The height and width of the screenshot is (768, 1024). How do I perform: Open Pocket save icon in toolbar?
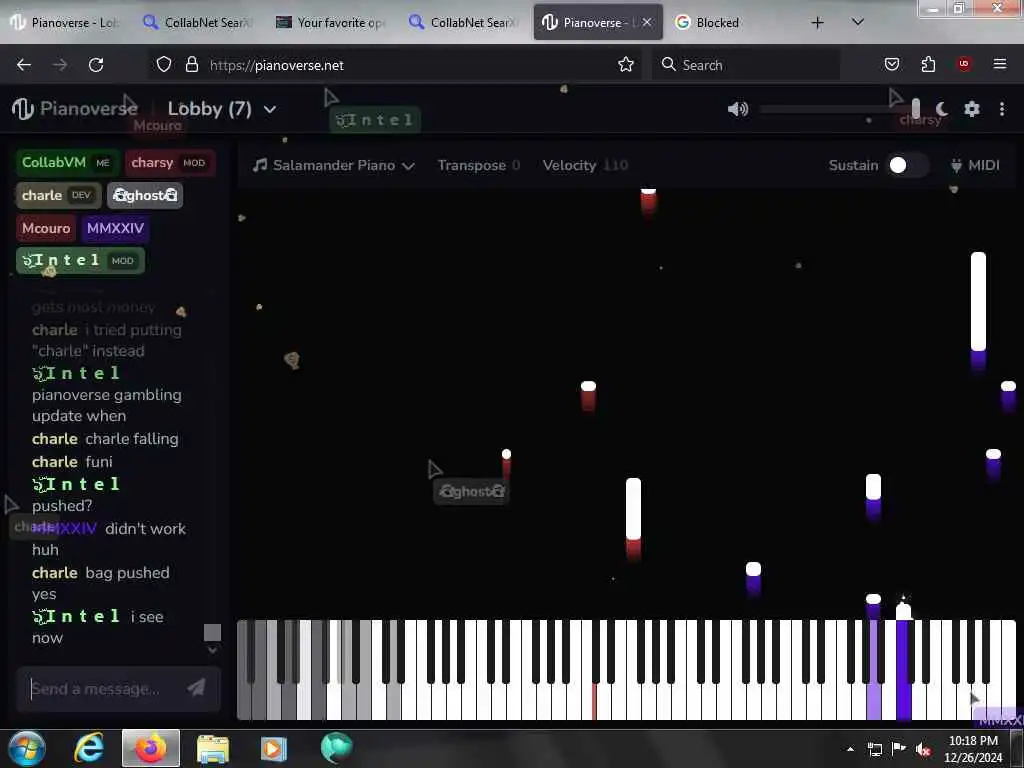(x=891, y=64)
